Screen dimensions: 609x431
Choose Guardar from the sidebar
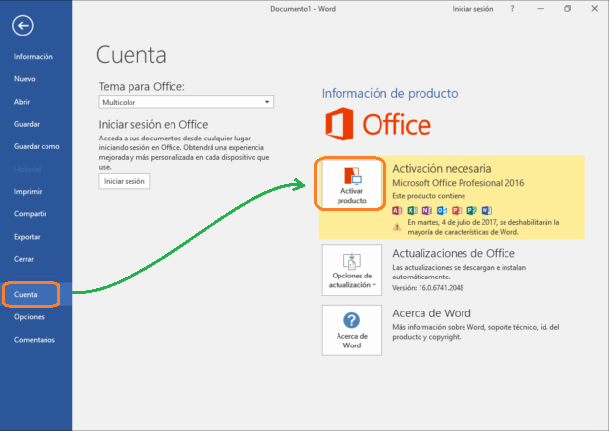pyautogui.click(x=27, y=124)
